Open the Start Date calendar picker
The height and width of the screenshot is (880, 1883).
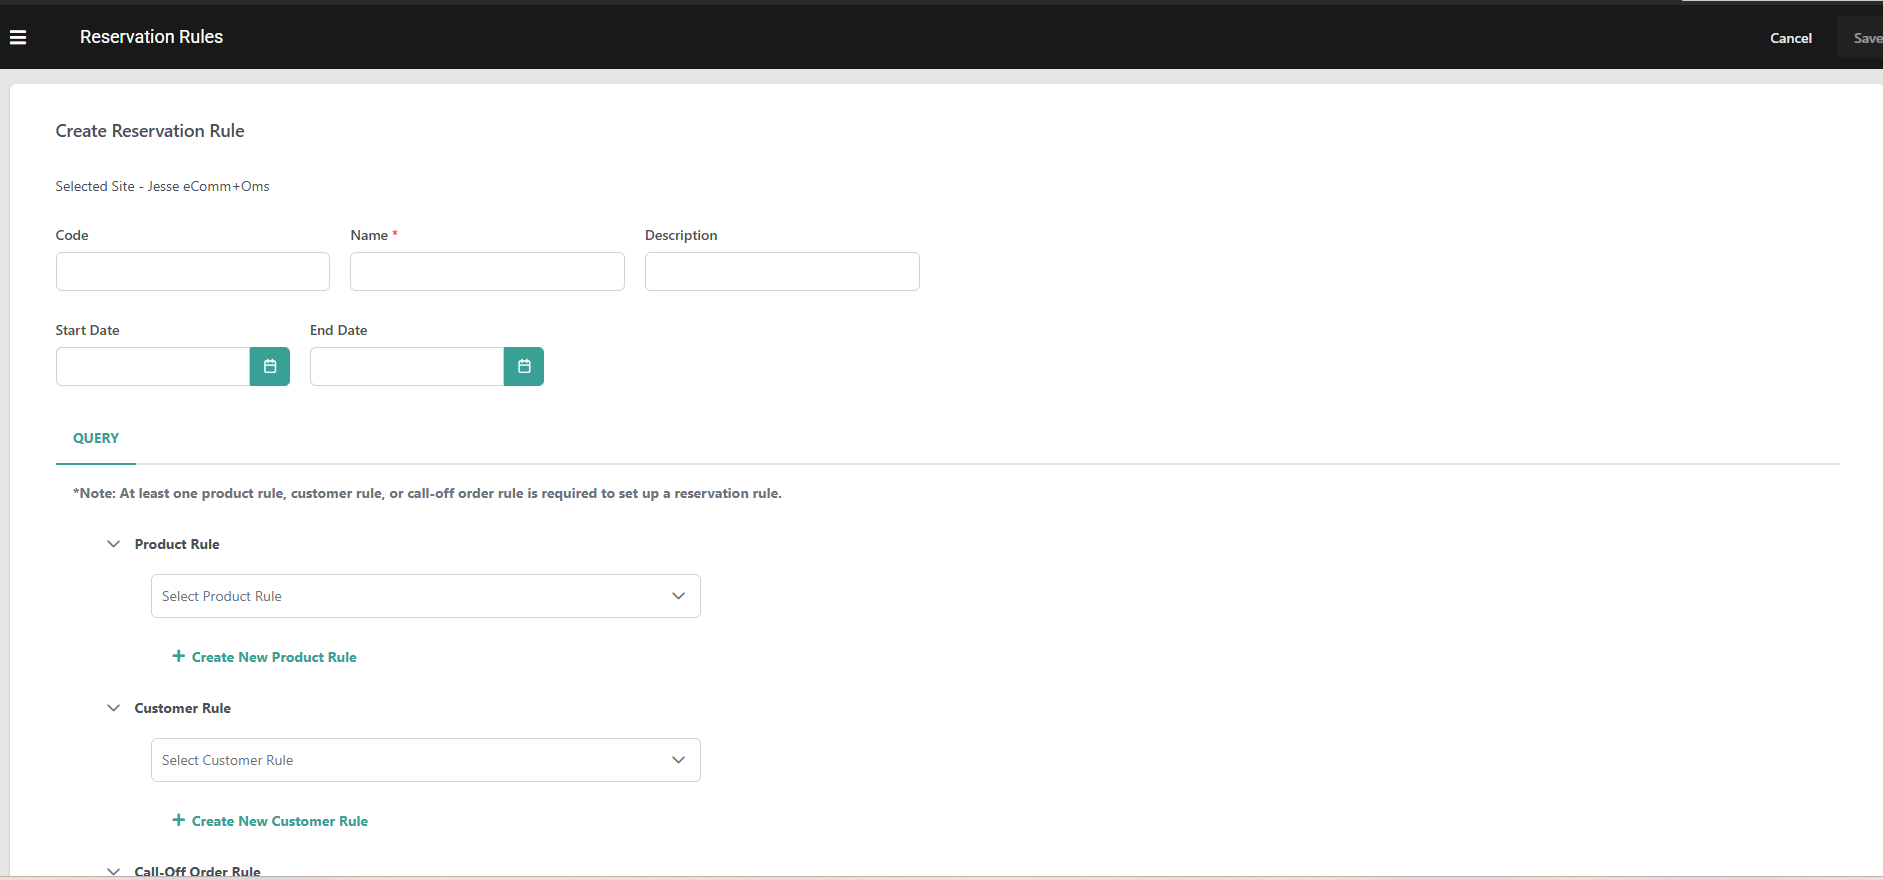(270, 366)
